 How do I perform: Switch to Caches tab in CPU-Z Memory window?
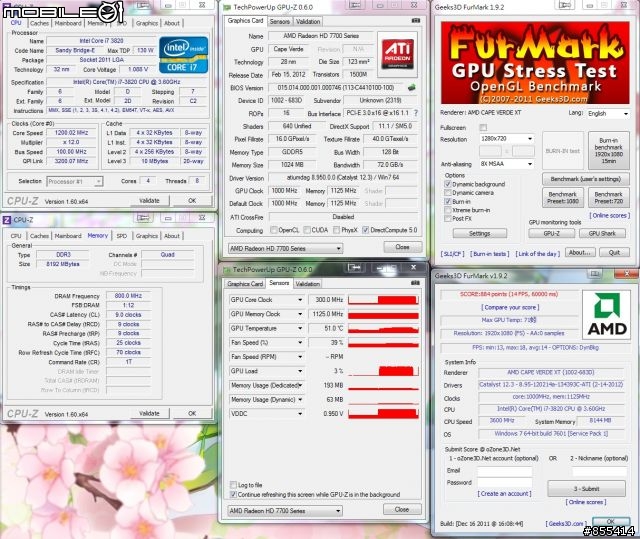pos(39,236)
